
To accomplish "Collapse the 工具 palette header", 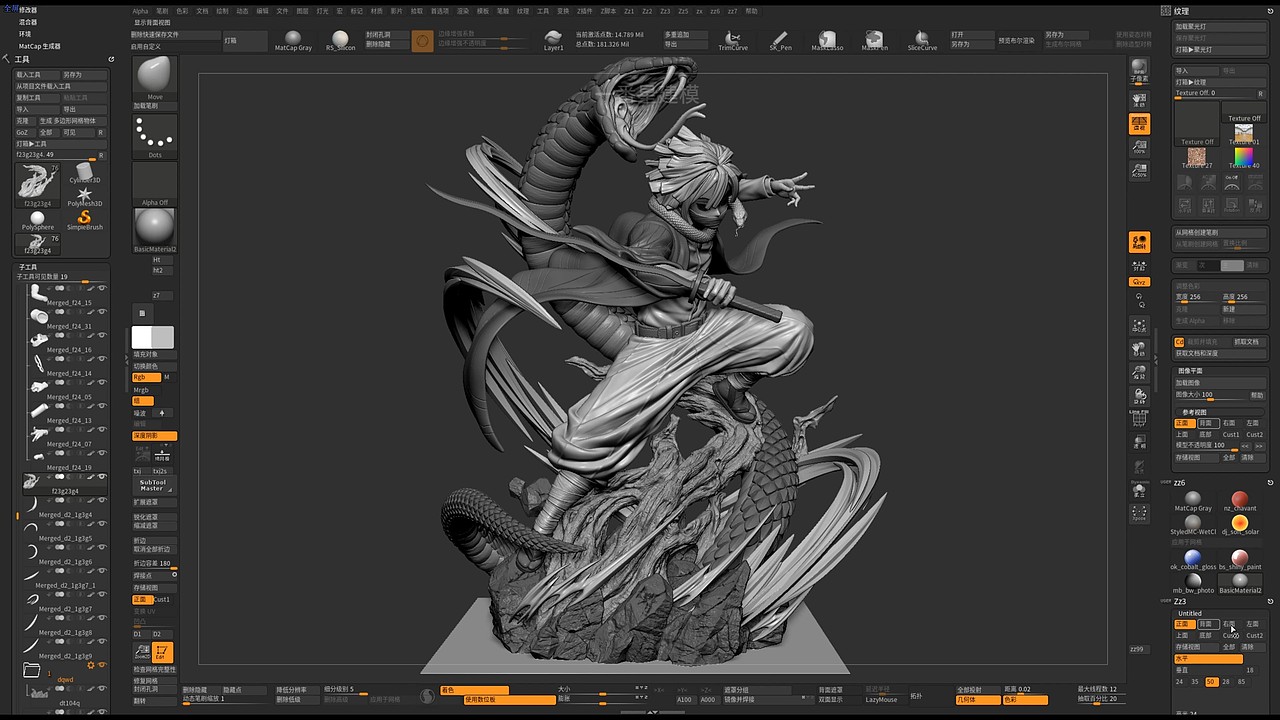I will [x=22, y=59].
